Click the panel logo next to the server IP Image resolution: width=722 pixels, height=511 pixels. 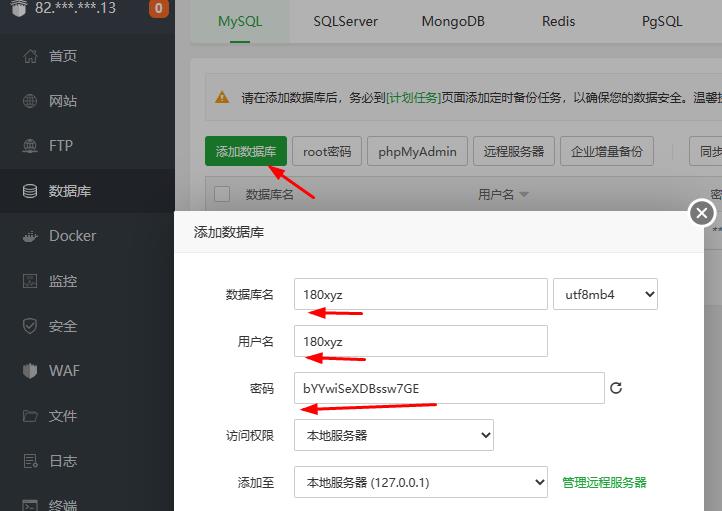19,8
